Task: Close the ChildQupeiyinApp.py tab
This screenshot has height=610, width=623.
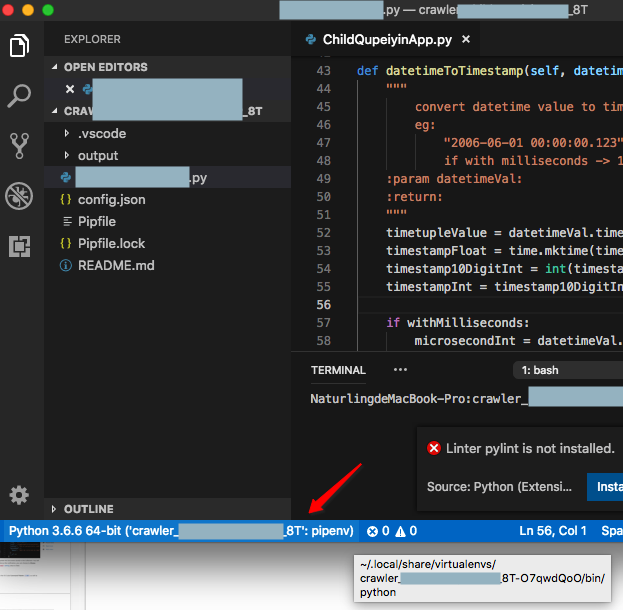Action: tap(466, 39)
